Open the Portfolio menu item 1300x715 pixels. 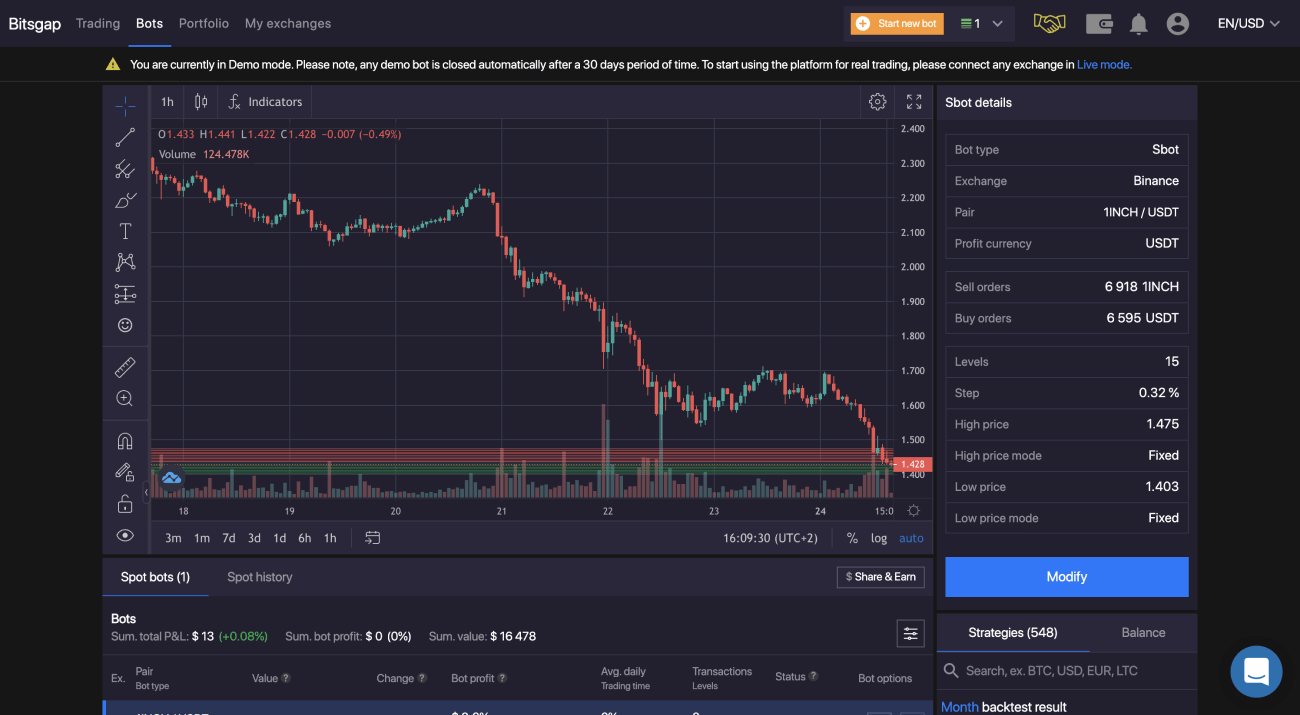pos(203,23)
